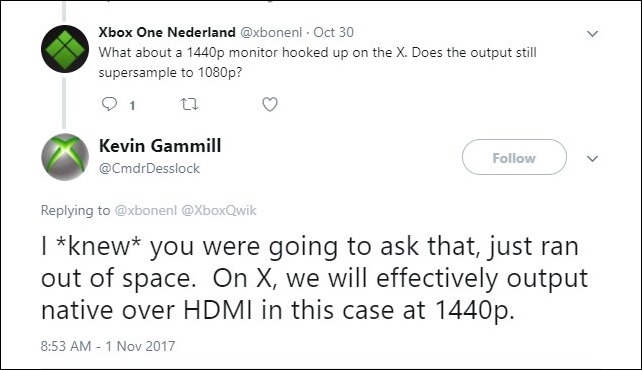Follow Kevin Gammill
642x370 pixels.
coord(514,157)
